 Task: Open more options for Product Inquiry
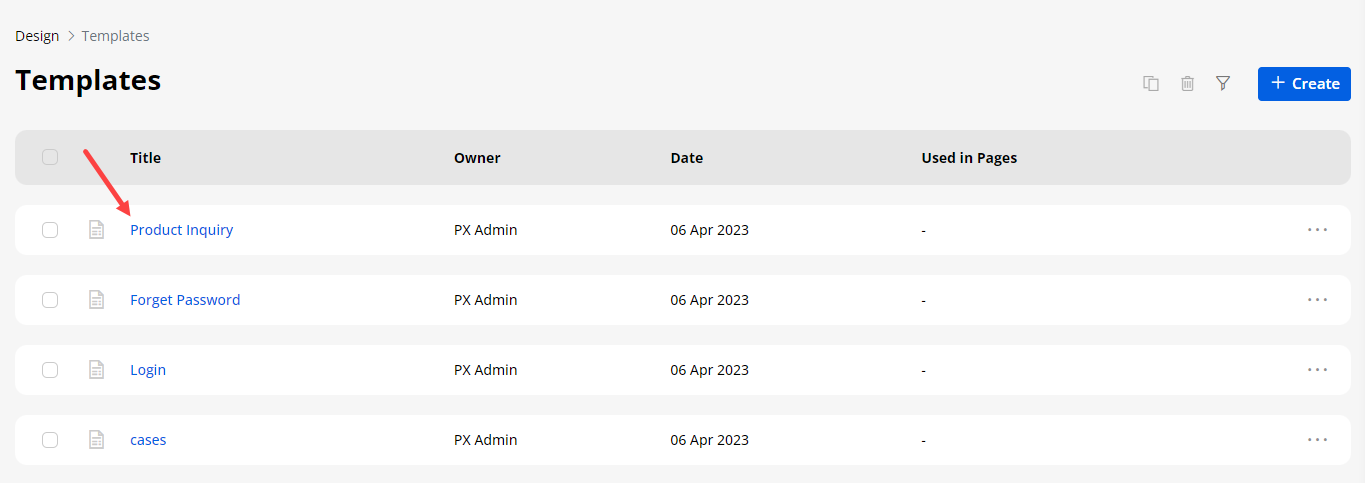coord(1317,230)
